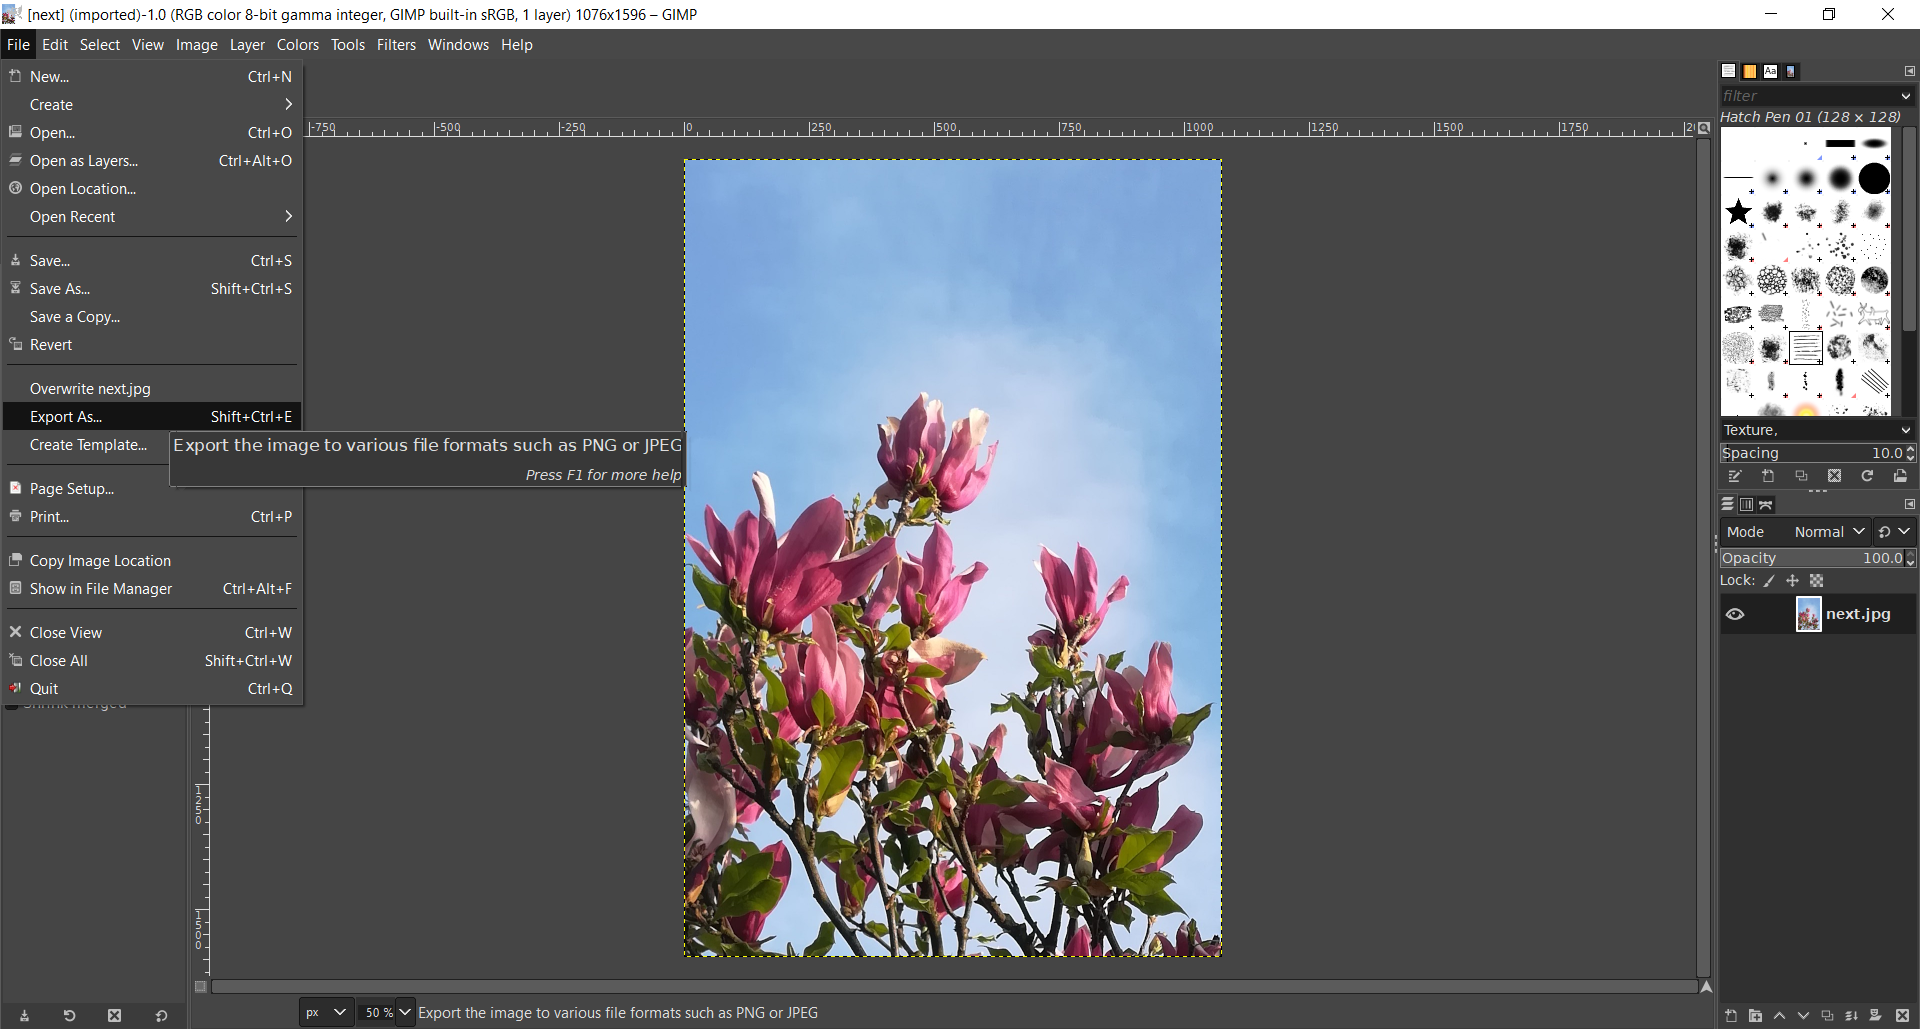1920x1029 pixels.
Task: Toggle the lock alpha channel checkerboard icon
Action: 1817,581
